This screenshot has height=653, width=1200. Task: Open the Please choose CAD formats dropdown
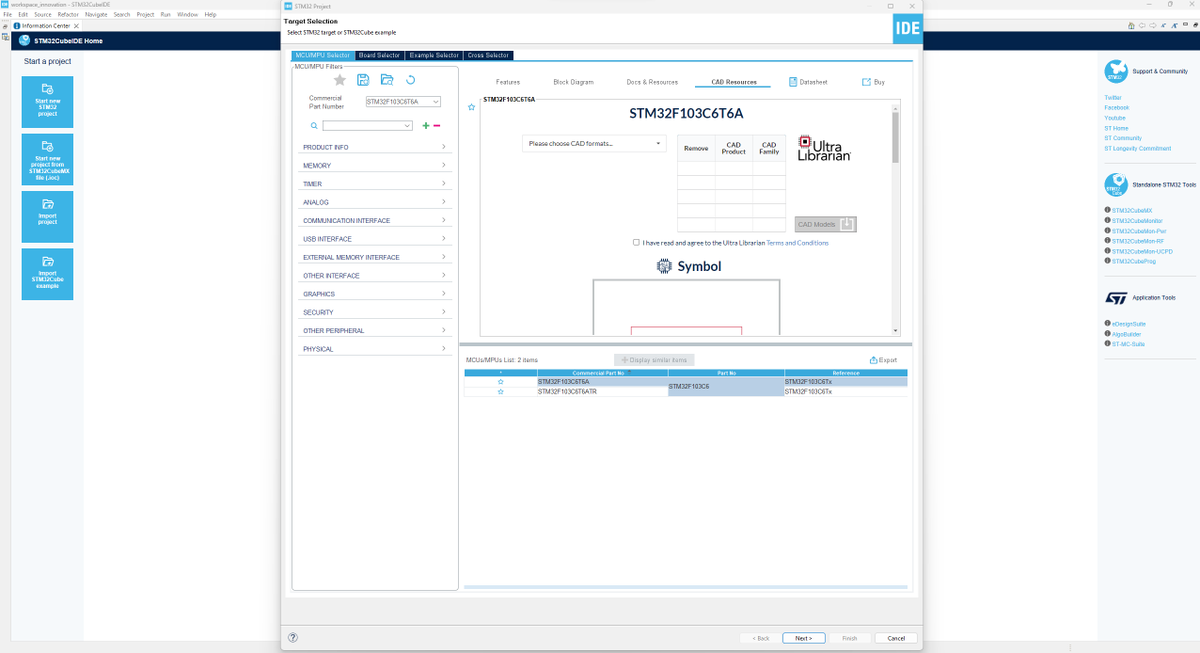click(594, 144)
